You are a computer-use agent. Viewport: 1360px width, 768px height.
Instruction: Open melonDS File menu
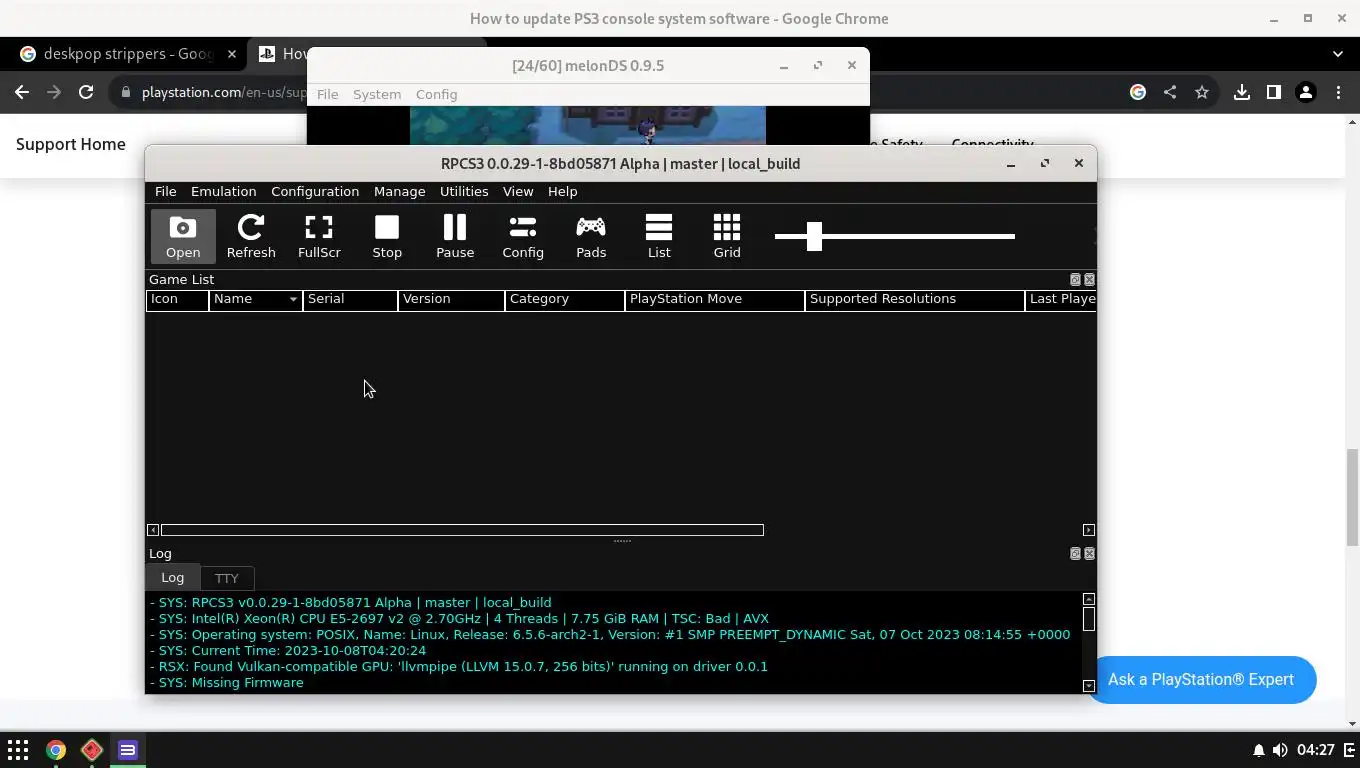coord(328,94)
